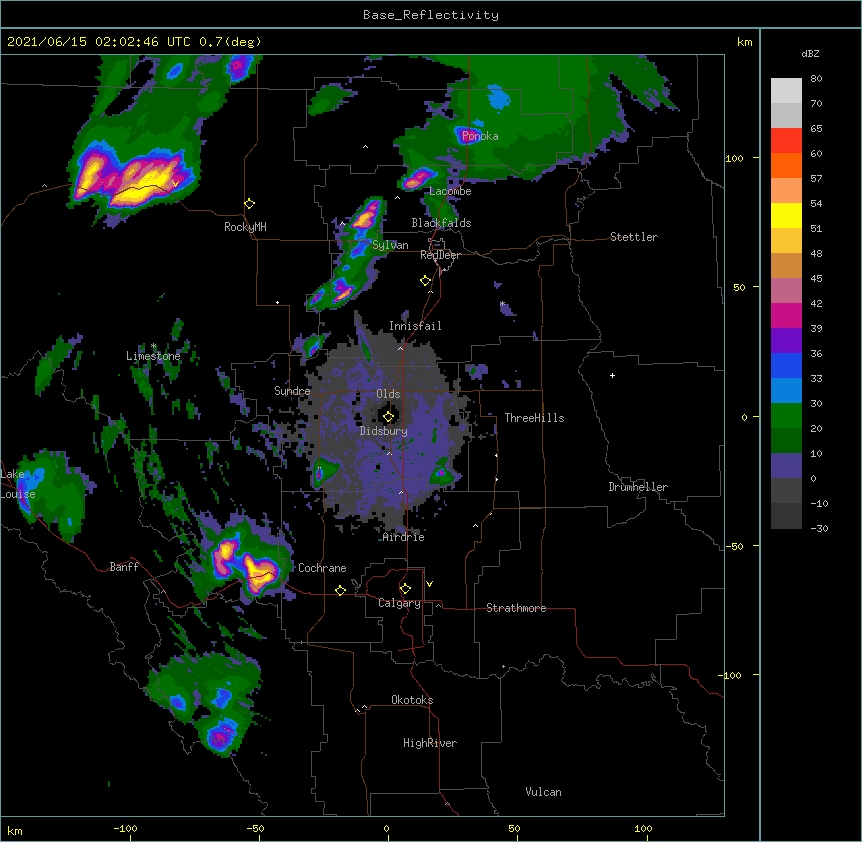Click the -50 tick on right km axis
Viewport: 862px width, 842px height.
click(734, 546)
